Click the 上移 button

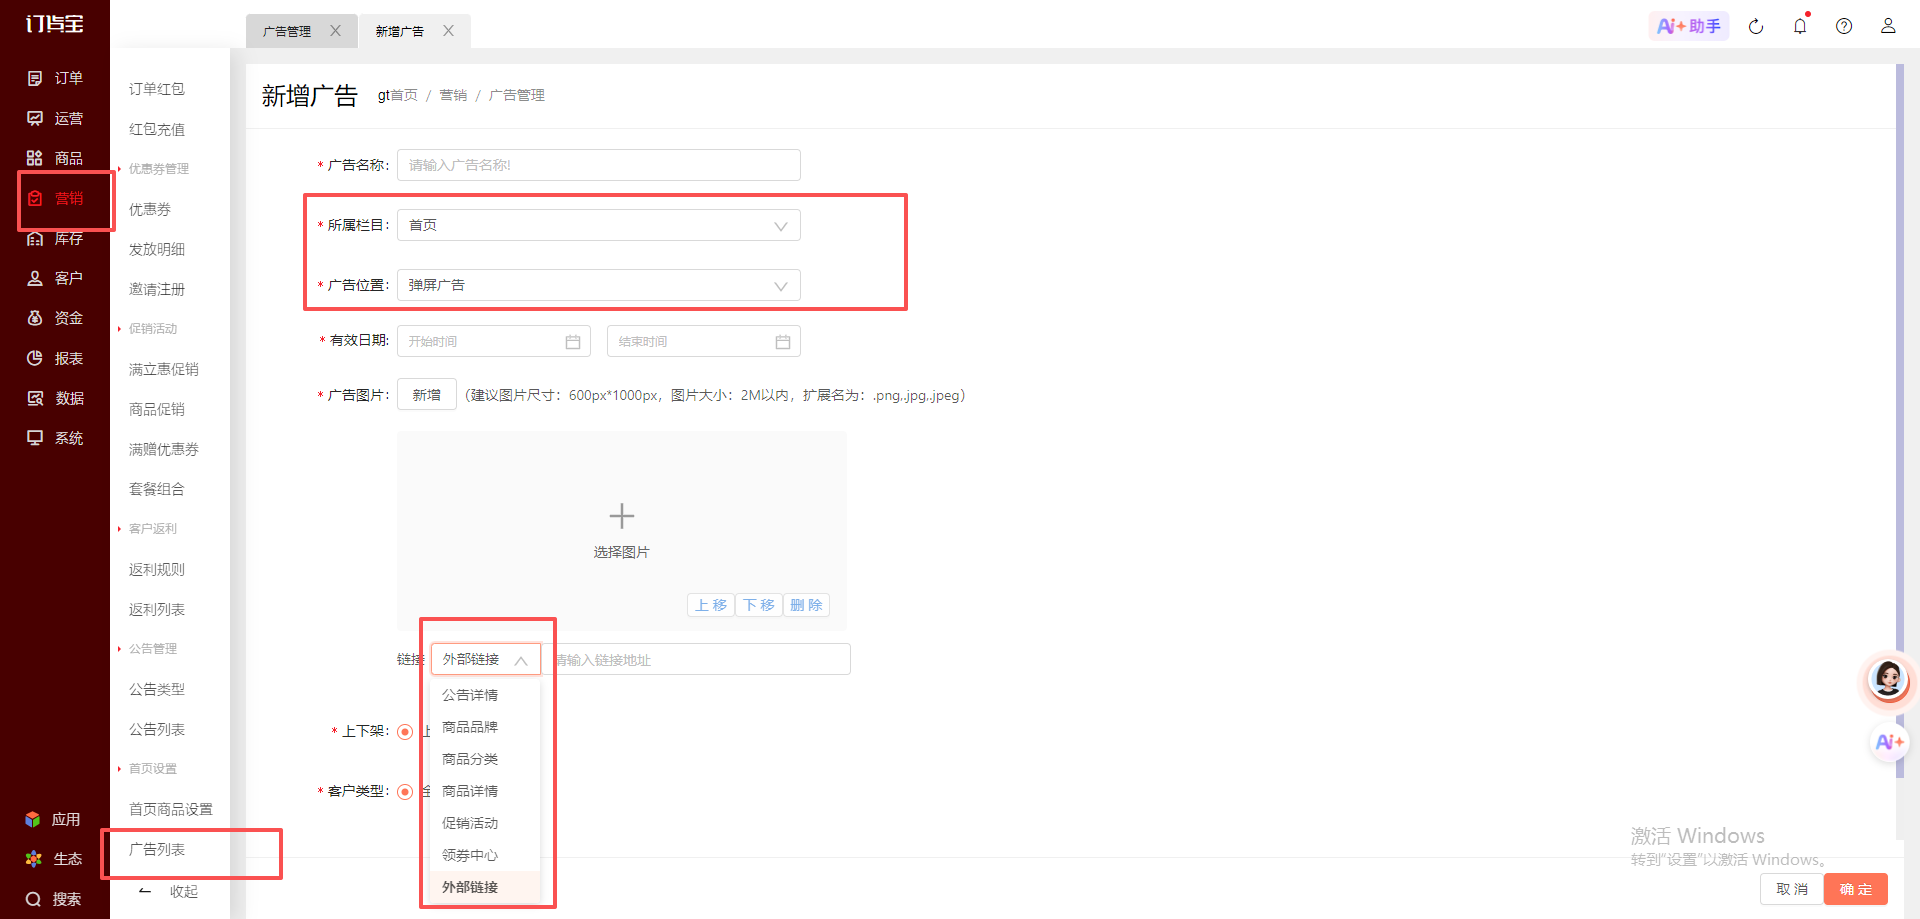[x=711, y=605]
